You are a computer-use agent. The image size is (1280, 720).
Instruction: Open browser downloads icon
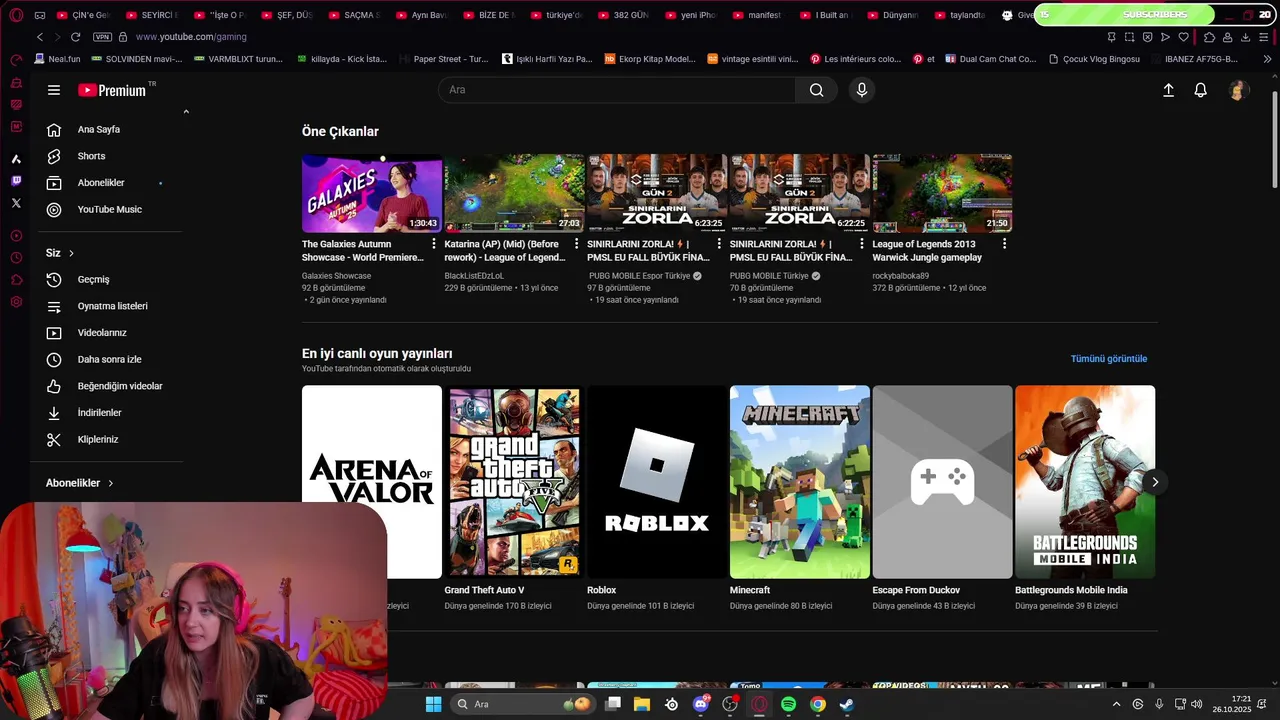click(x=1245, y=37)
